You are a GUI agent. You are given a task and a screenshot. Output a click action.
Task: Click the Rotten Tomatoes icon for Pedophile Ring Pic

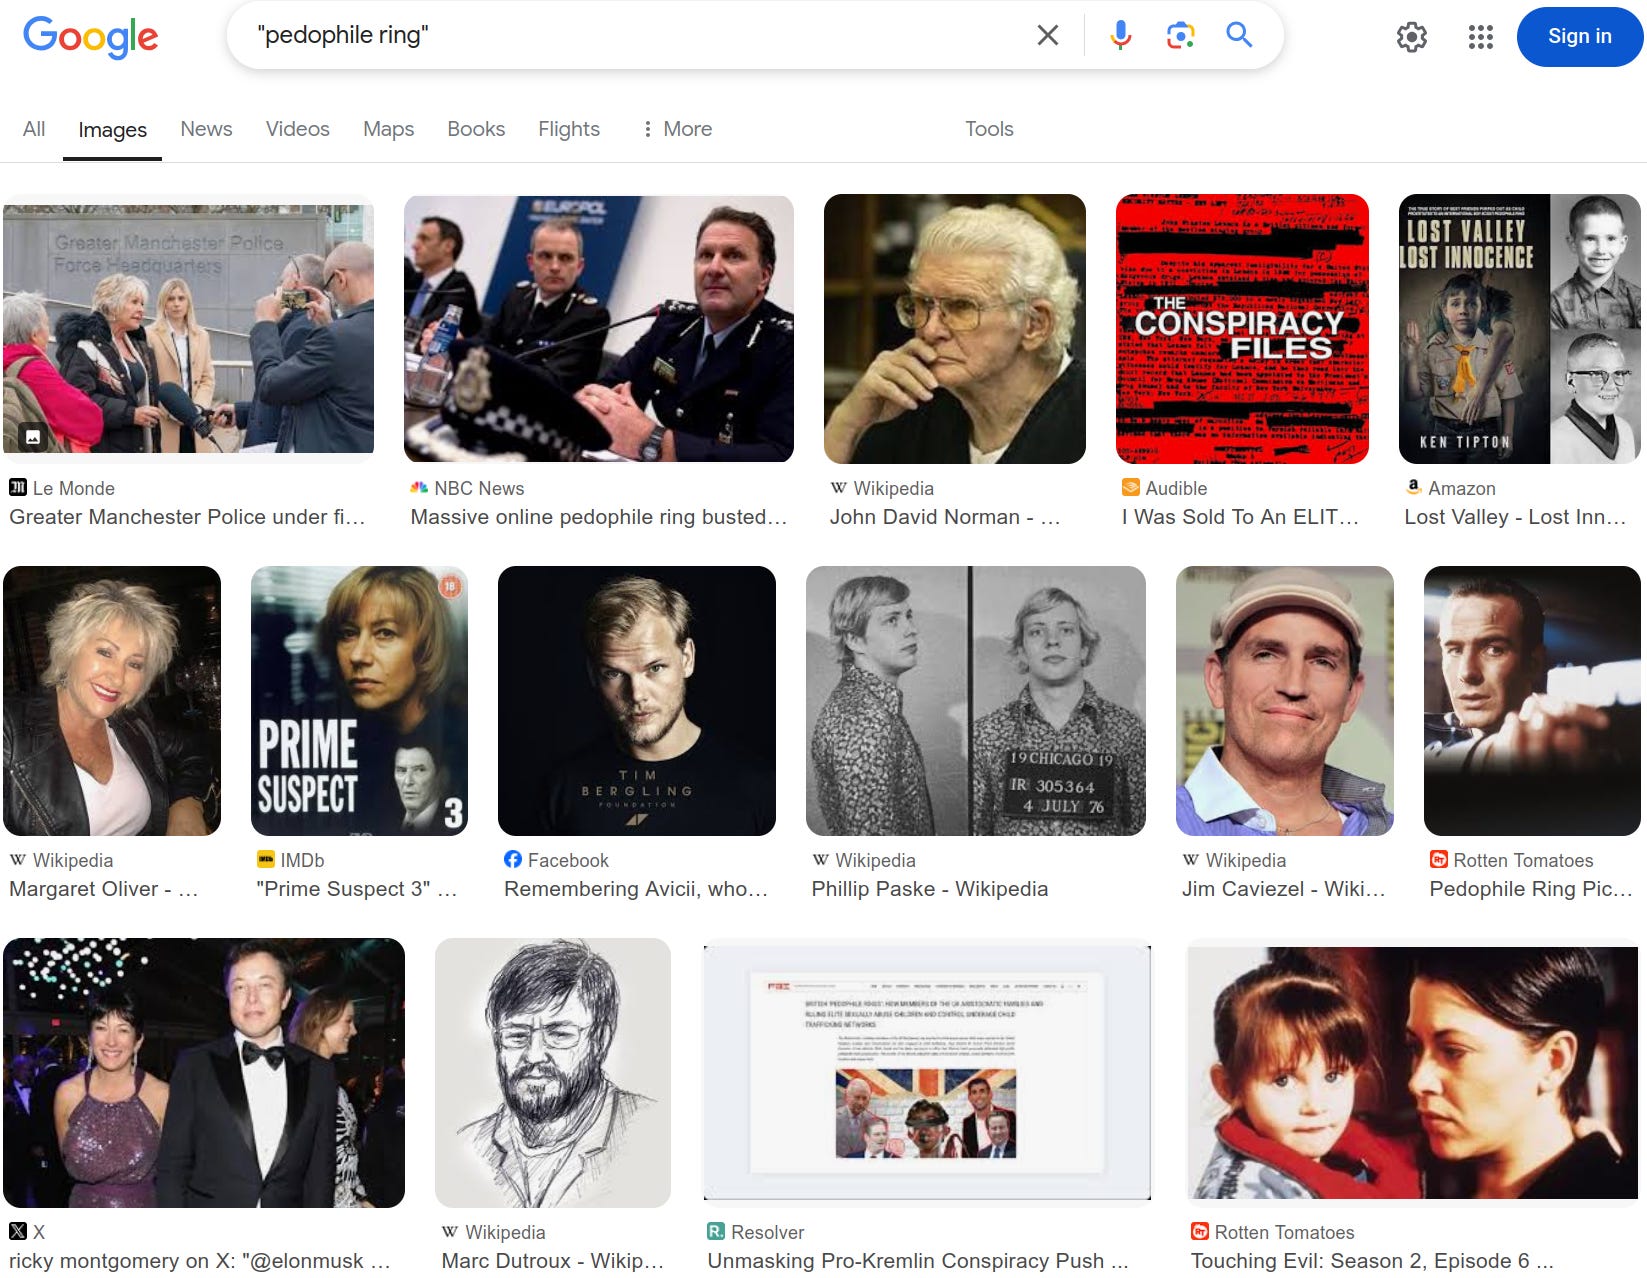[1438, 860]
